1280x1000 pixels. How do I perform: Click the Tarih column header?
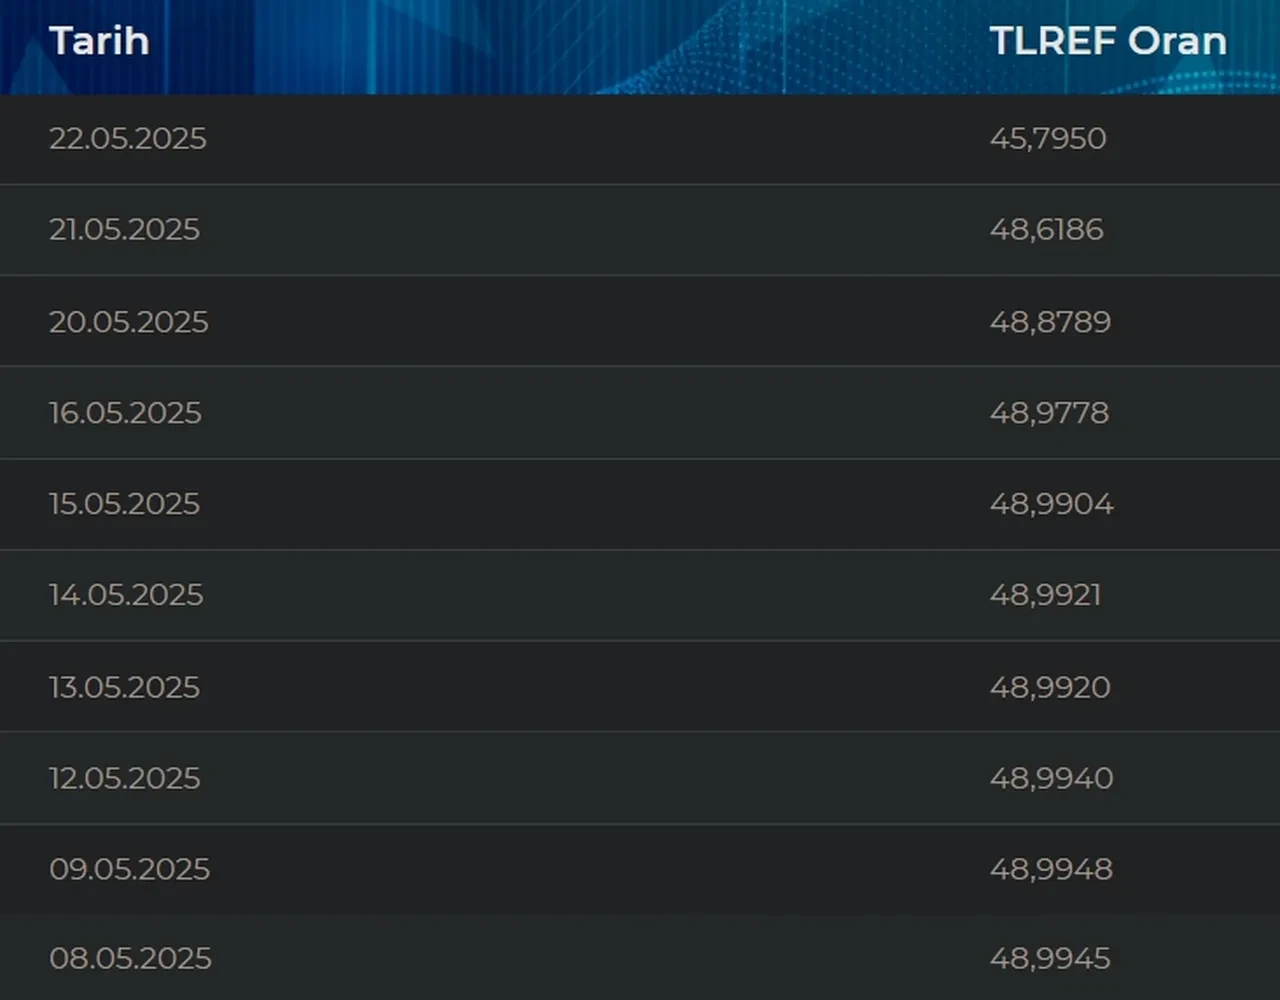pos(99,41)
